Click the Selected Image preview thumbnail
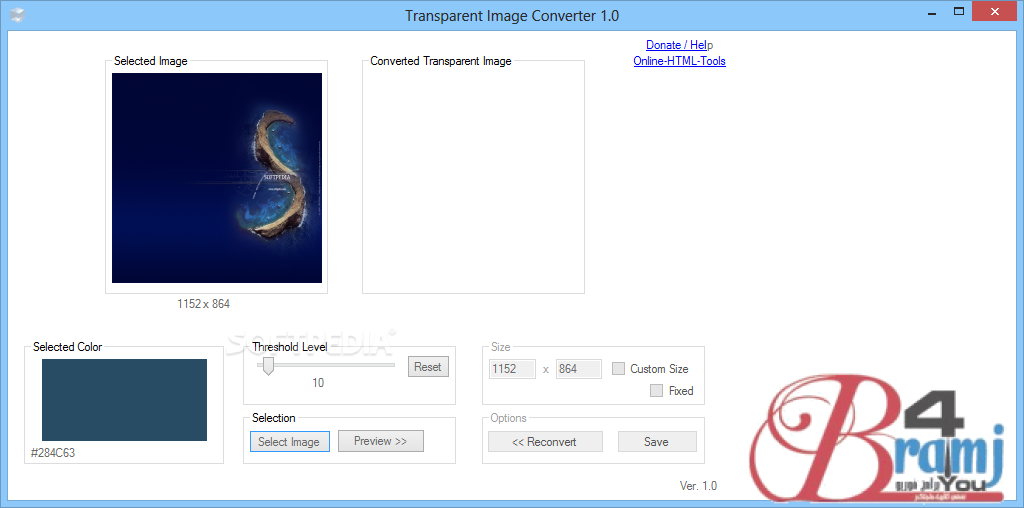Image resolution: width=1024 pixels, height=508 pixels. 217,178
